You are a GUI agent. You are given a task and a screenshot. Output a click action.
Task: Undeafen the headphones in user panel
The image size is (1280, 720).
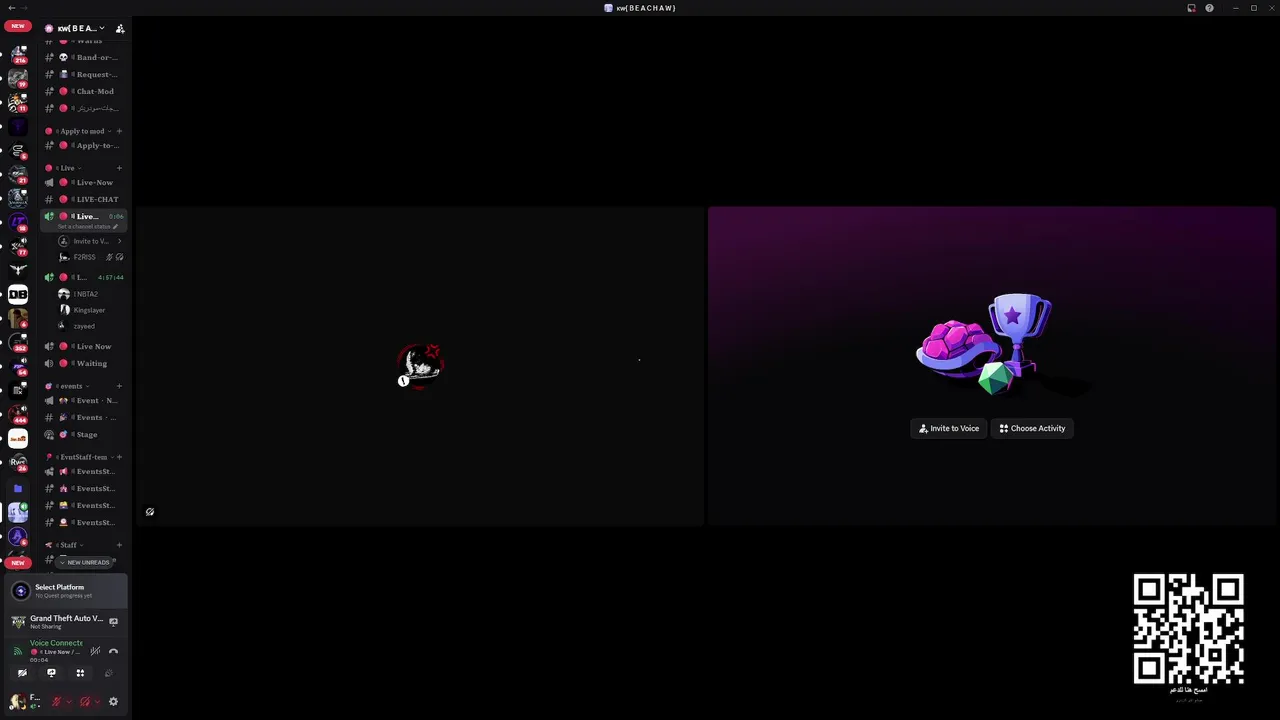[85, 702]
